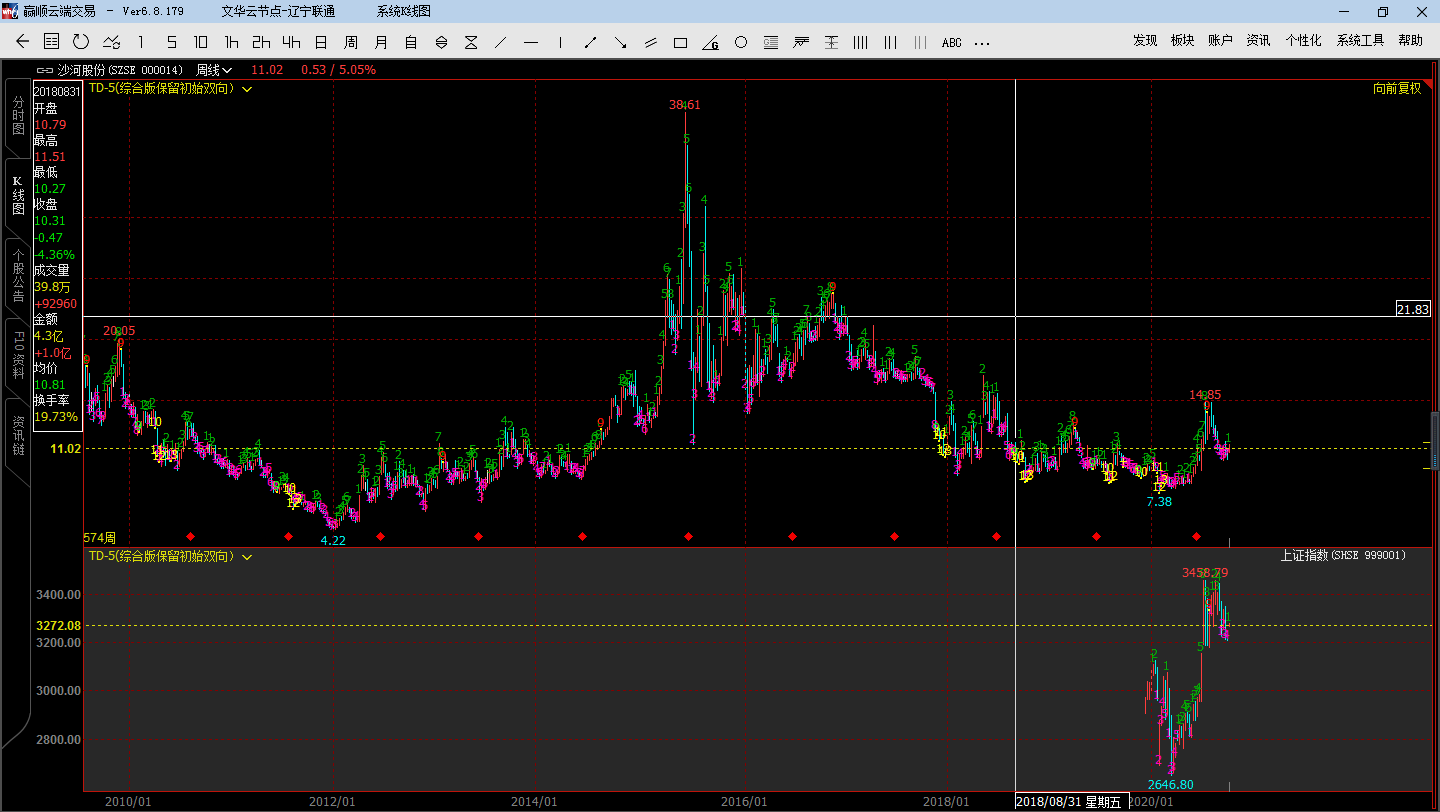Viewport: 1440px width, 812px height.
Task: Select the horizontal line drawing tool
Action: point(531,42)
